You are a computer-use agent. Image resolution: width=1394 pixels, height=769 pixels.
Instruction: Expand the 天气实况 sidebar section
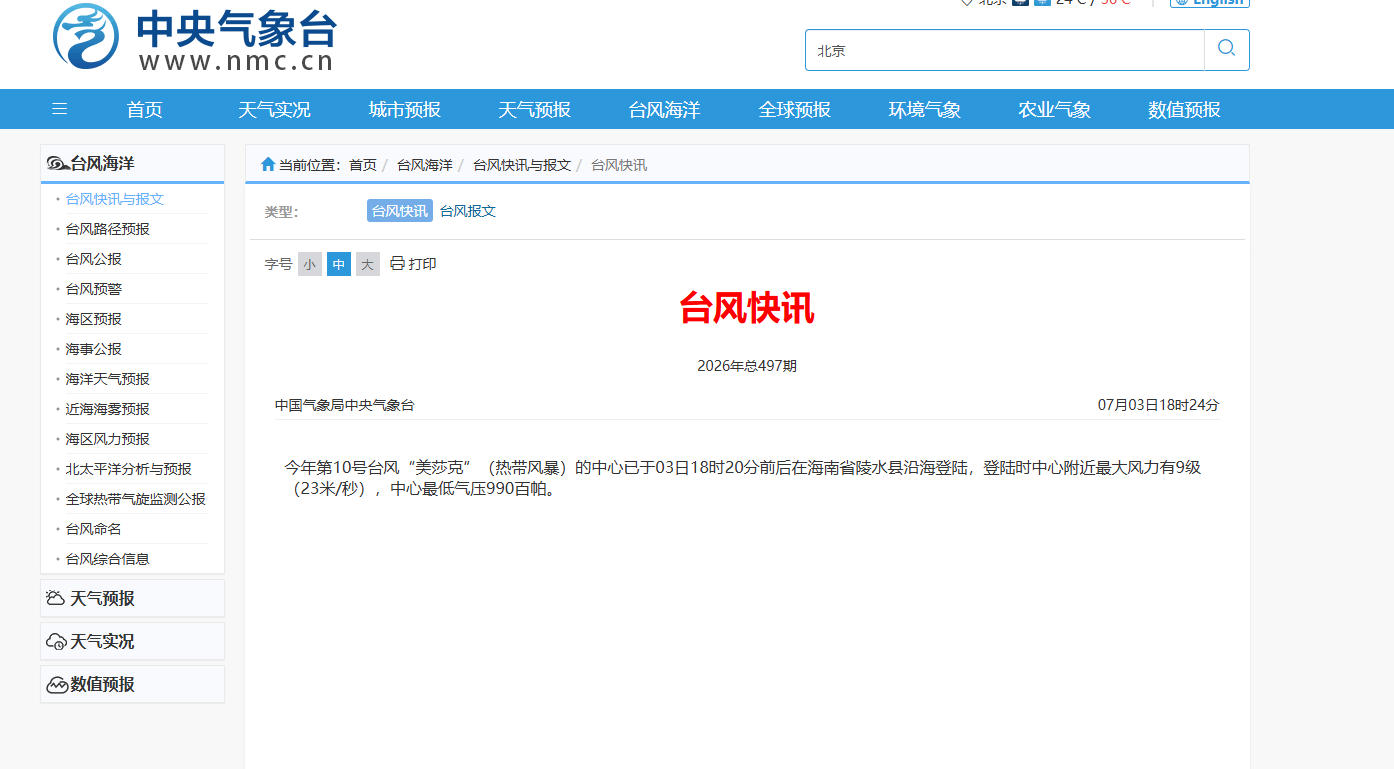point(132,641)
